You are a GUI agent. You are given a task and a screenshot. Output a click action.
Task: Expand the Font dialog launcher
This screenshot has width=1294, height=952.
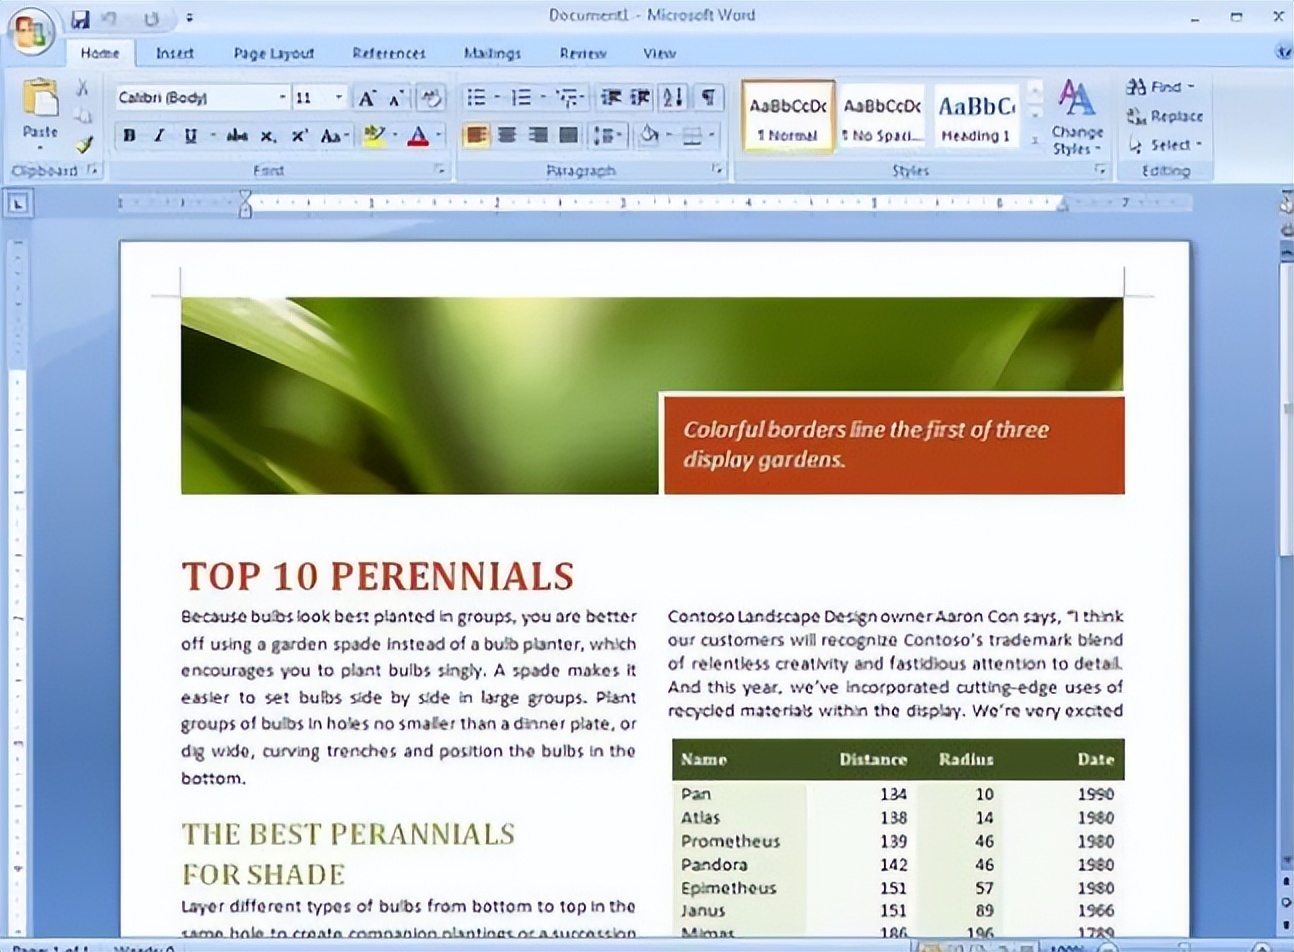coord(439,170)
